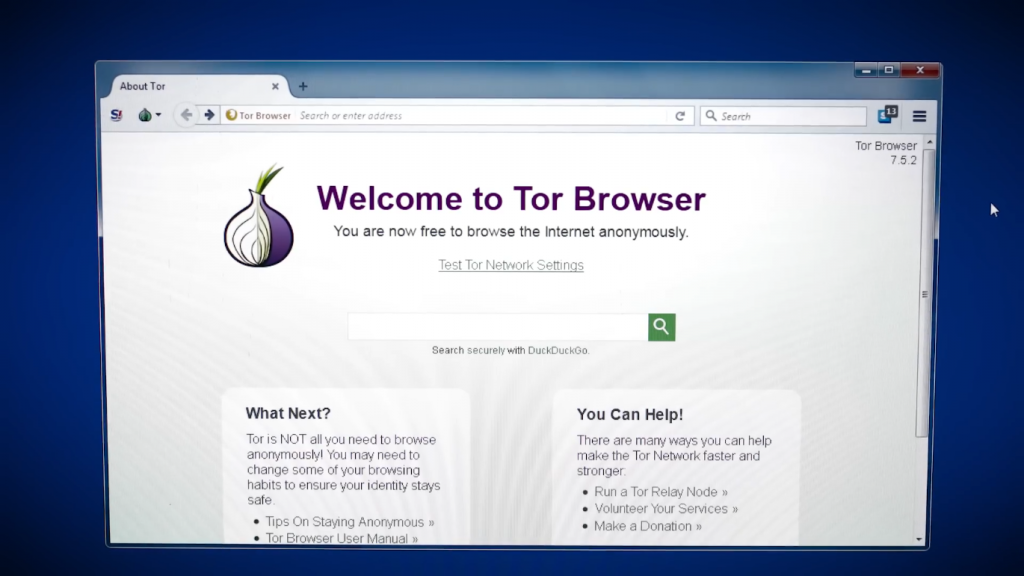Click Search securely with DuckDuckGo text
This screenshot has width=1024, height=576.
510,351
